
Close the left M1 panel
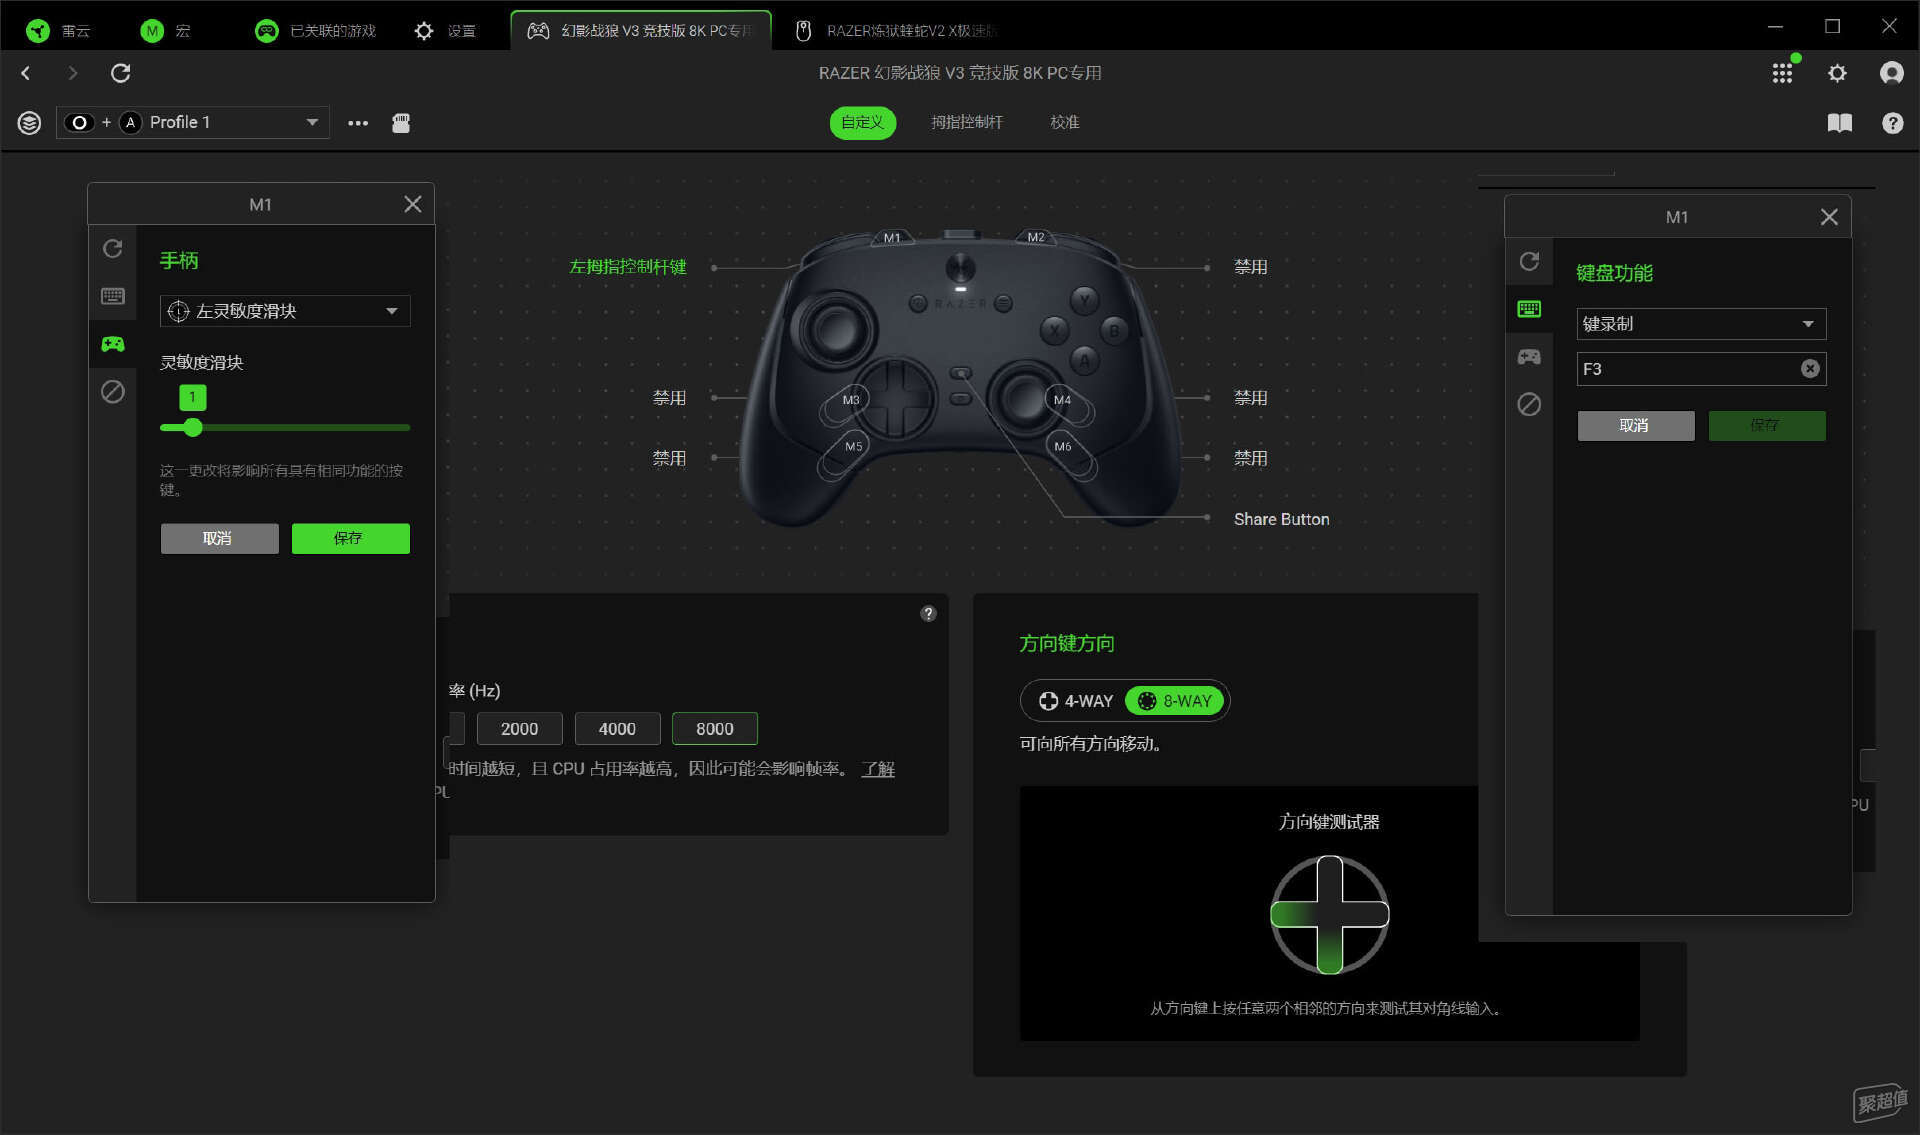[x=412, y=204]
